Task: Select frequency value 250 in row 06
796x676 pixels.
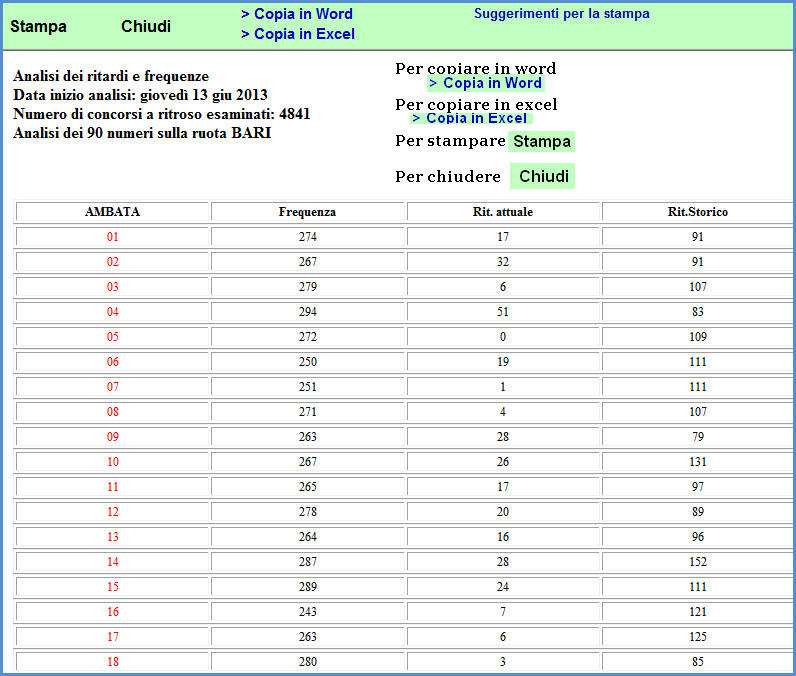Action: (x=308, y=362)
